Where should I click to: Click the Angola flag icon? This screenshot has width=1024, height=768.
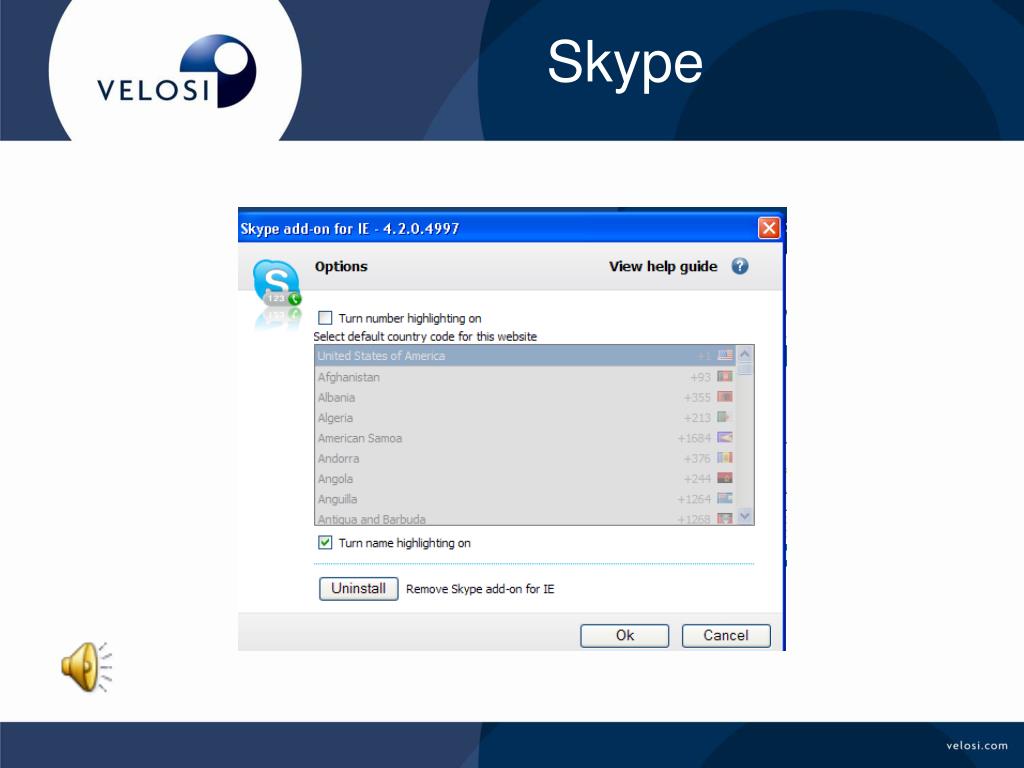[725, 477]
